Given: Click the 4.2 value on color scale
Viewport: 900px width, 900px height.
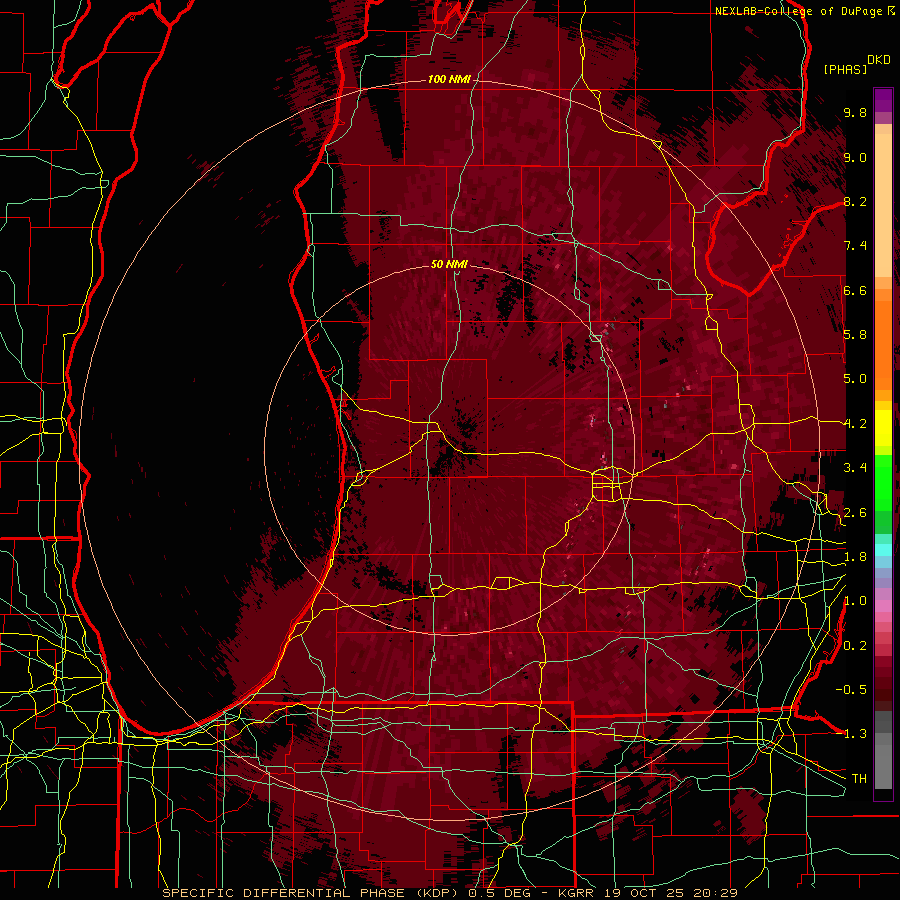Looking at the screenshot, I should pos(855,424).
